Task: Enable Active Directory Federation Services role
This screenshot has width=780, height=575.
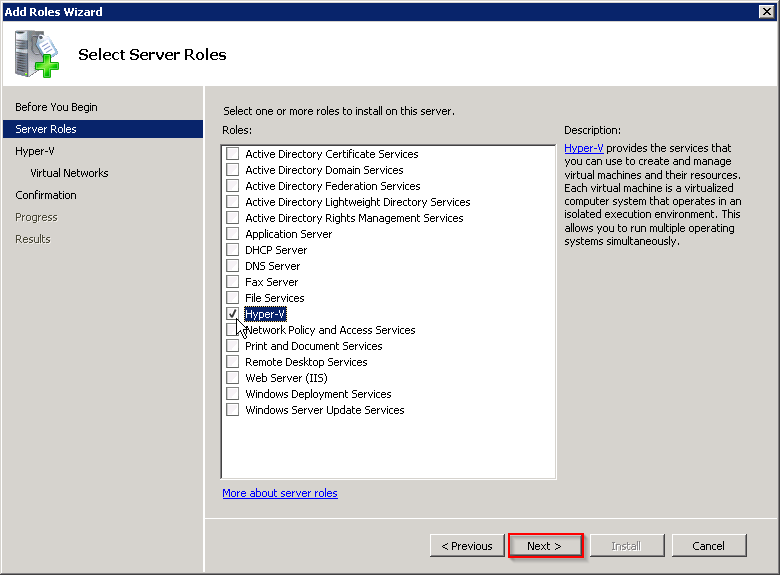Action: 232,186
